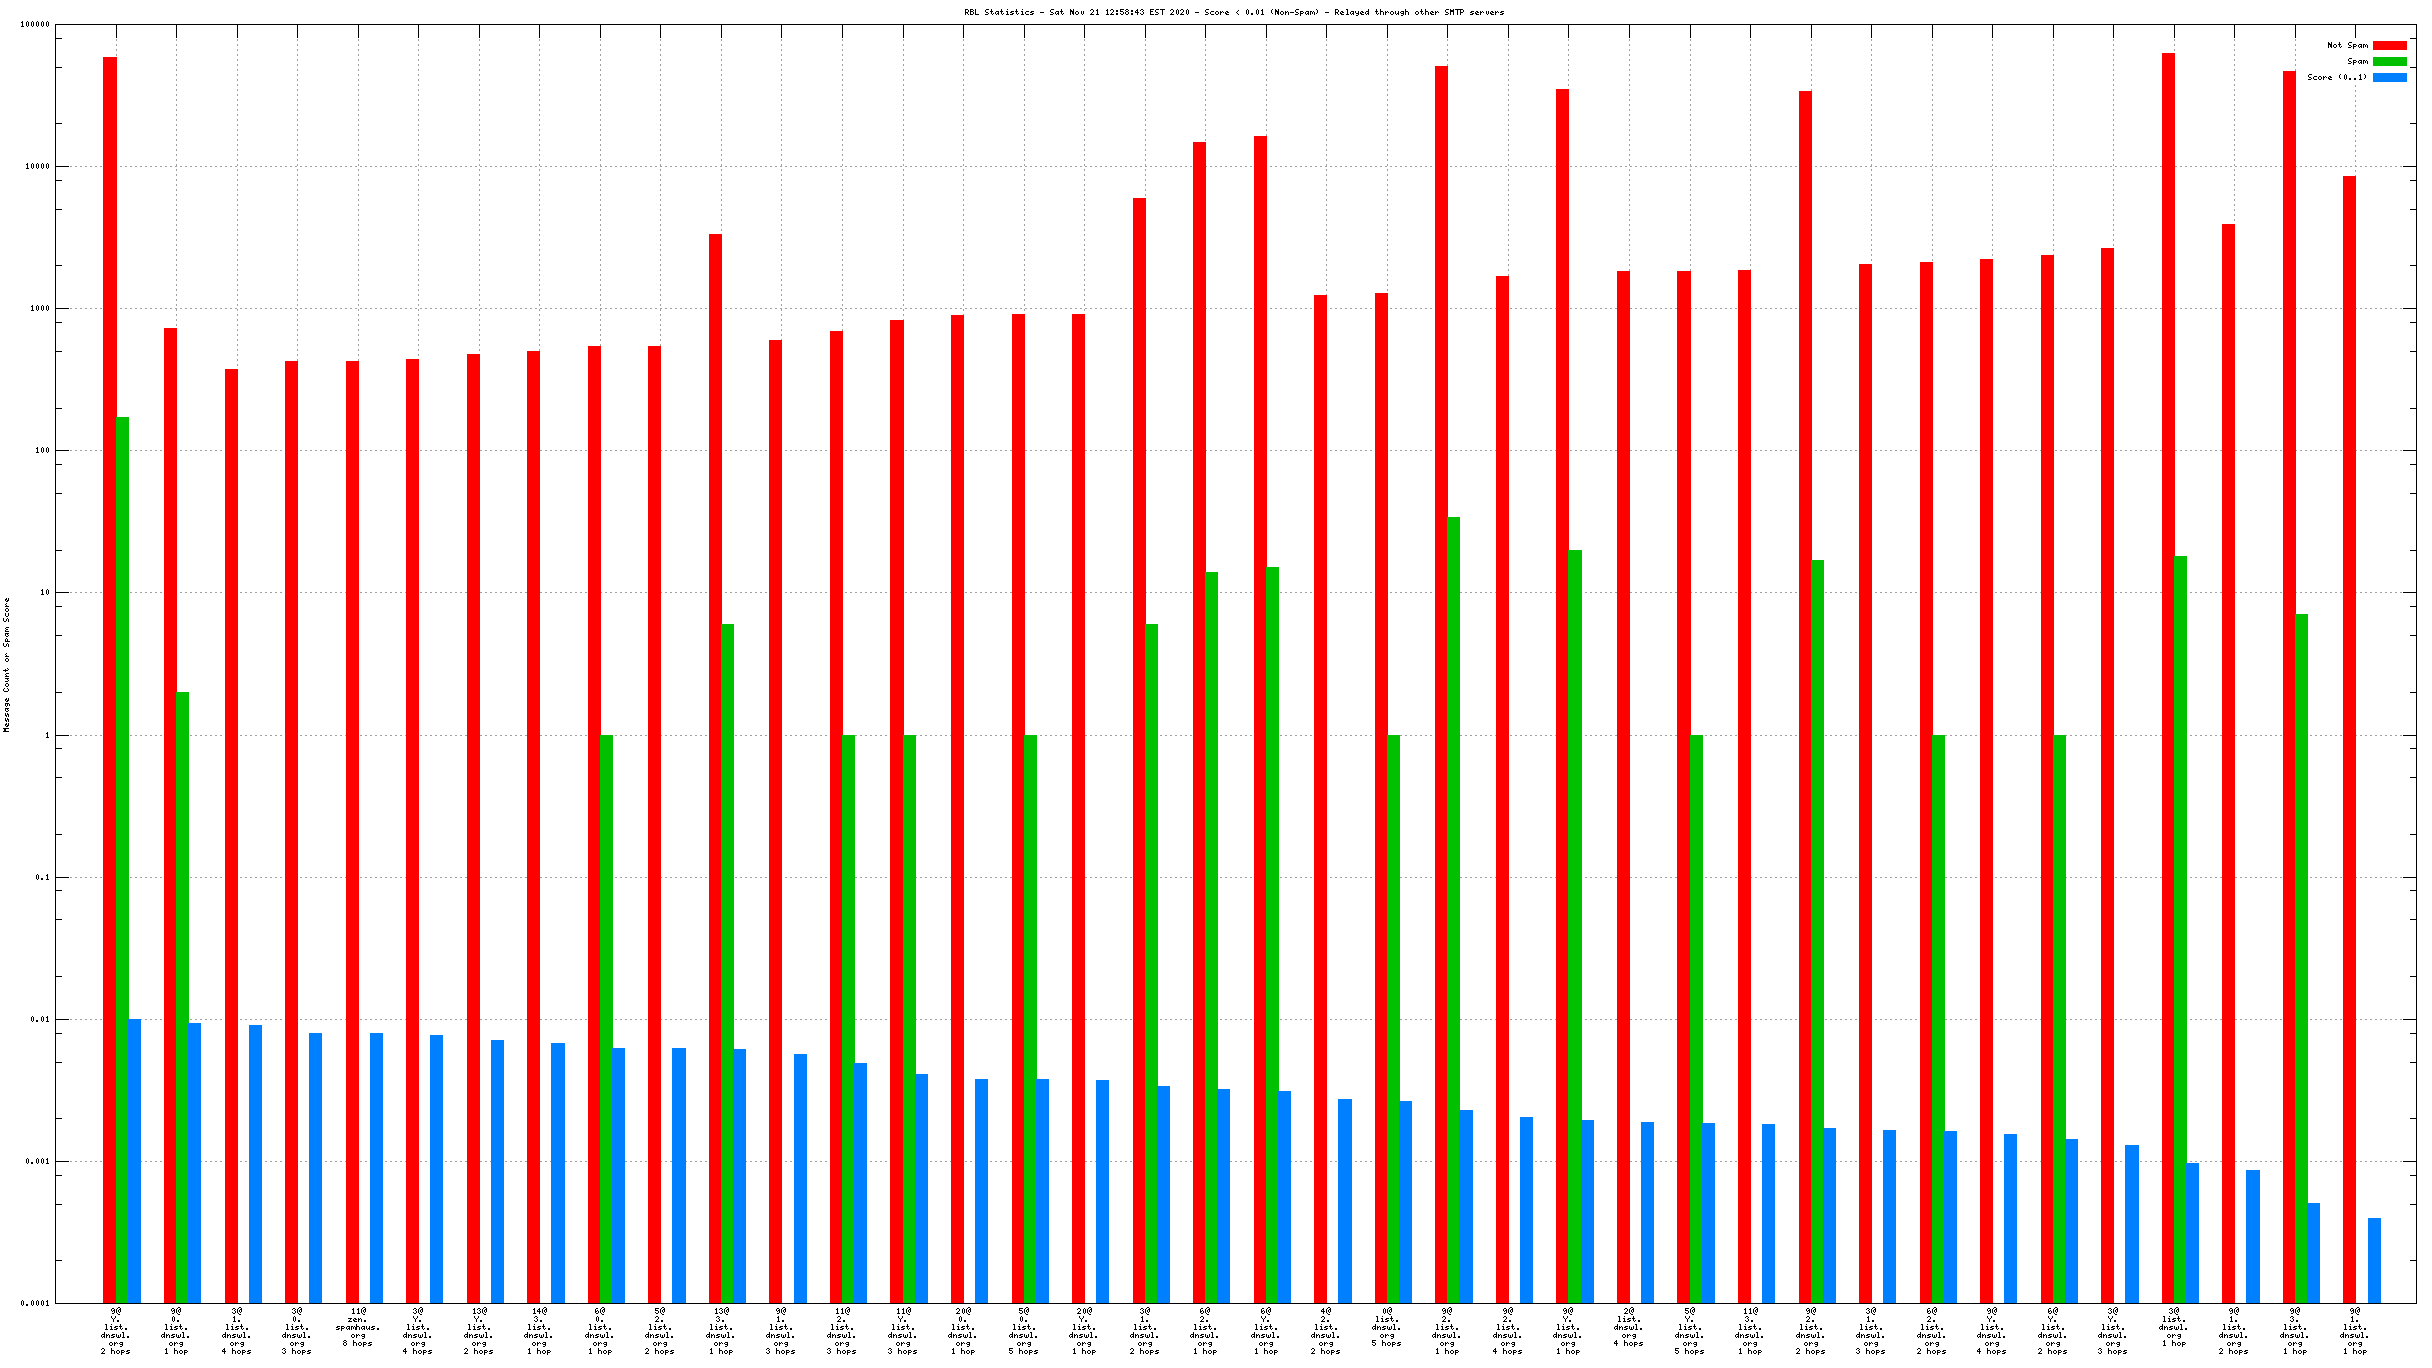
Task: Click the 14@ 3.list.dnswl.org x-axis label
Action: click(x=539, y=1330)
